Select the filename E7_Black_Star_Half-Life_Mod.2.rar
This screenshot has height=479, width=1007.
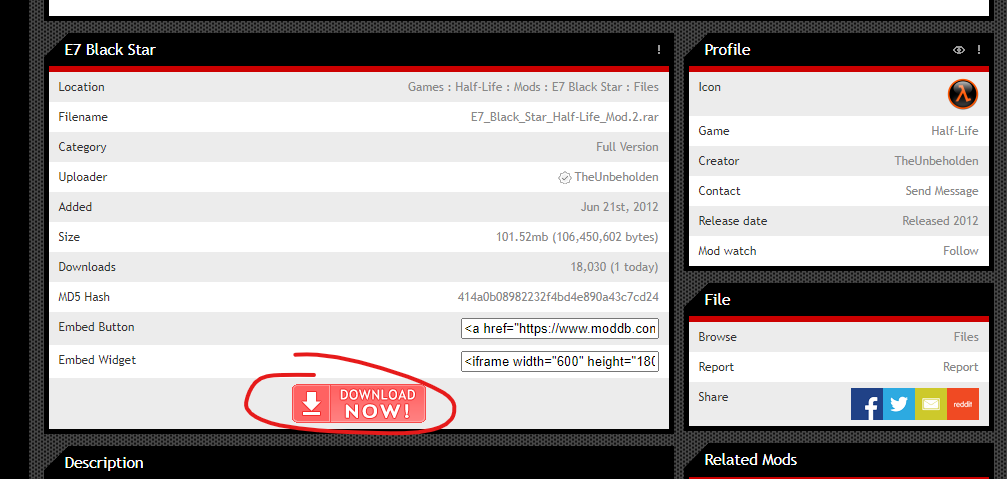565,117
